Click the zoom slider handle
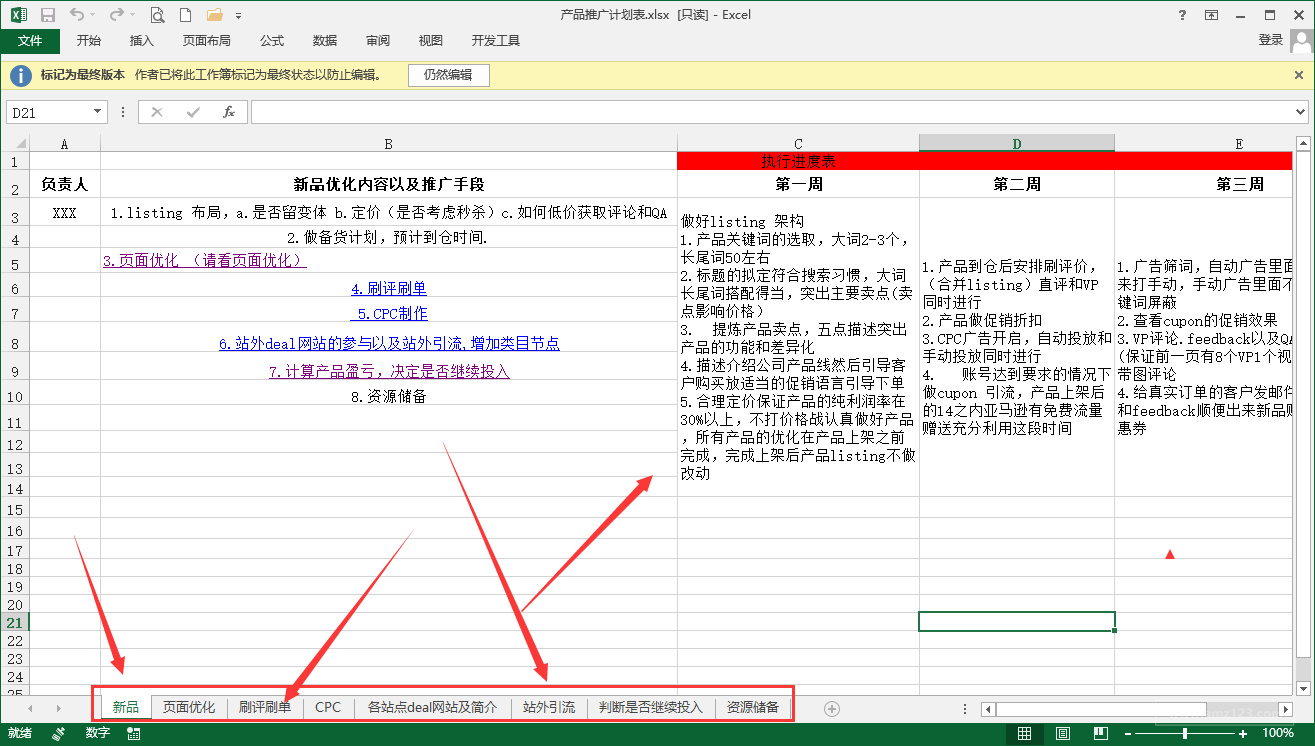 point(1186,734)
